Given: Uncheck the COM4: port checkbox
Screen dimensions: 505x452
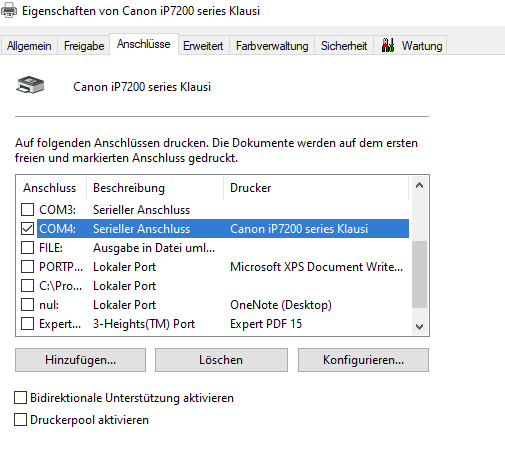Looking at the screenshot, I should pyautogui.click(x=27, y=229).
